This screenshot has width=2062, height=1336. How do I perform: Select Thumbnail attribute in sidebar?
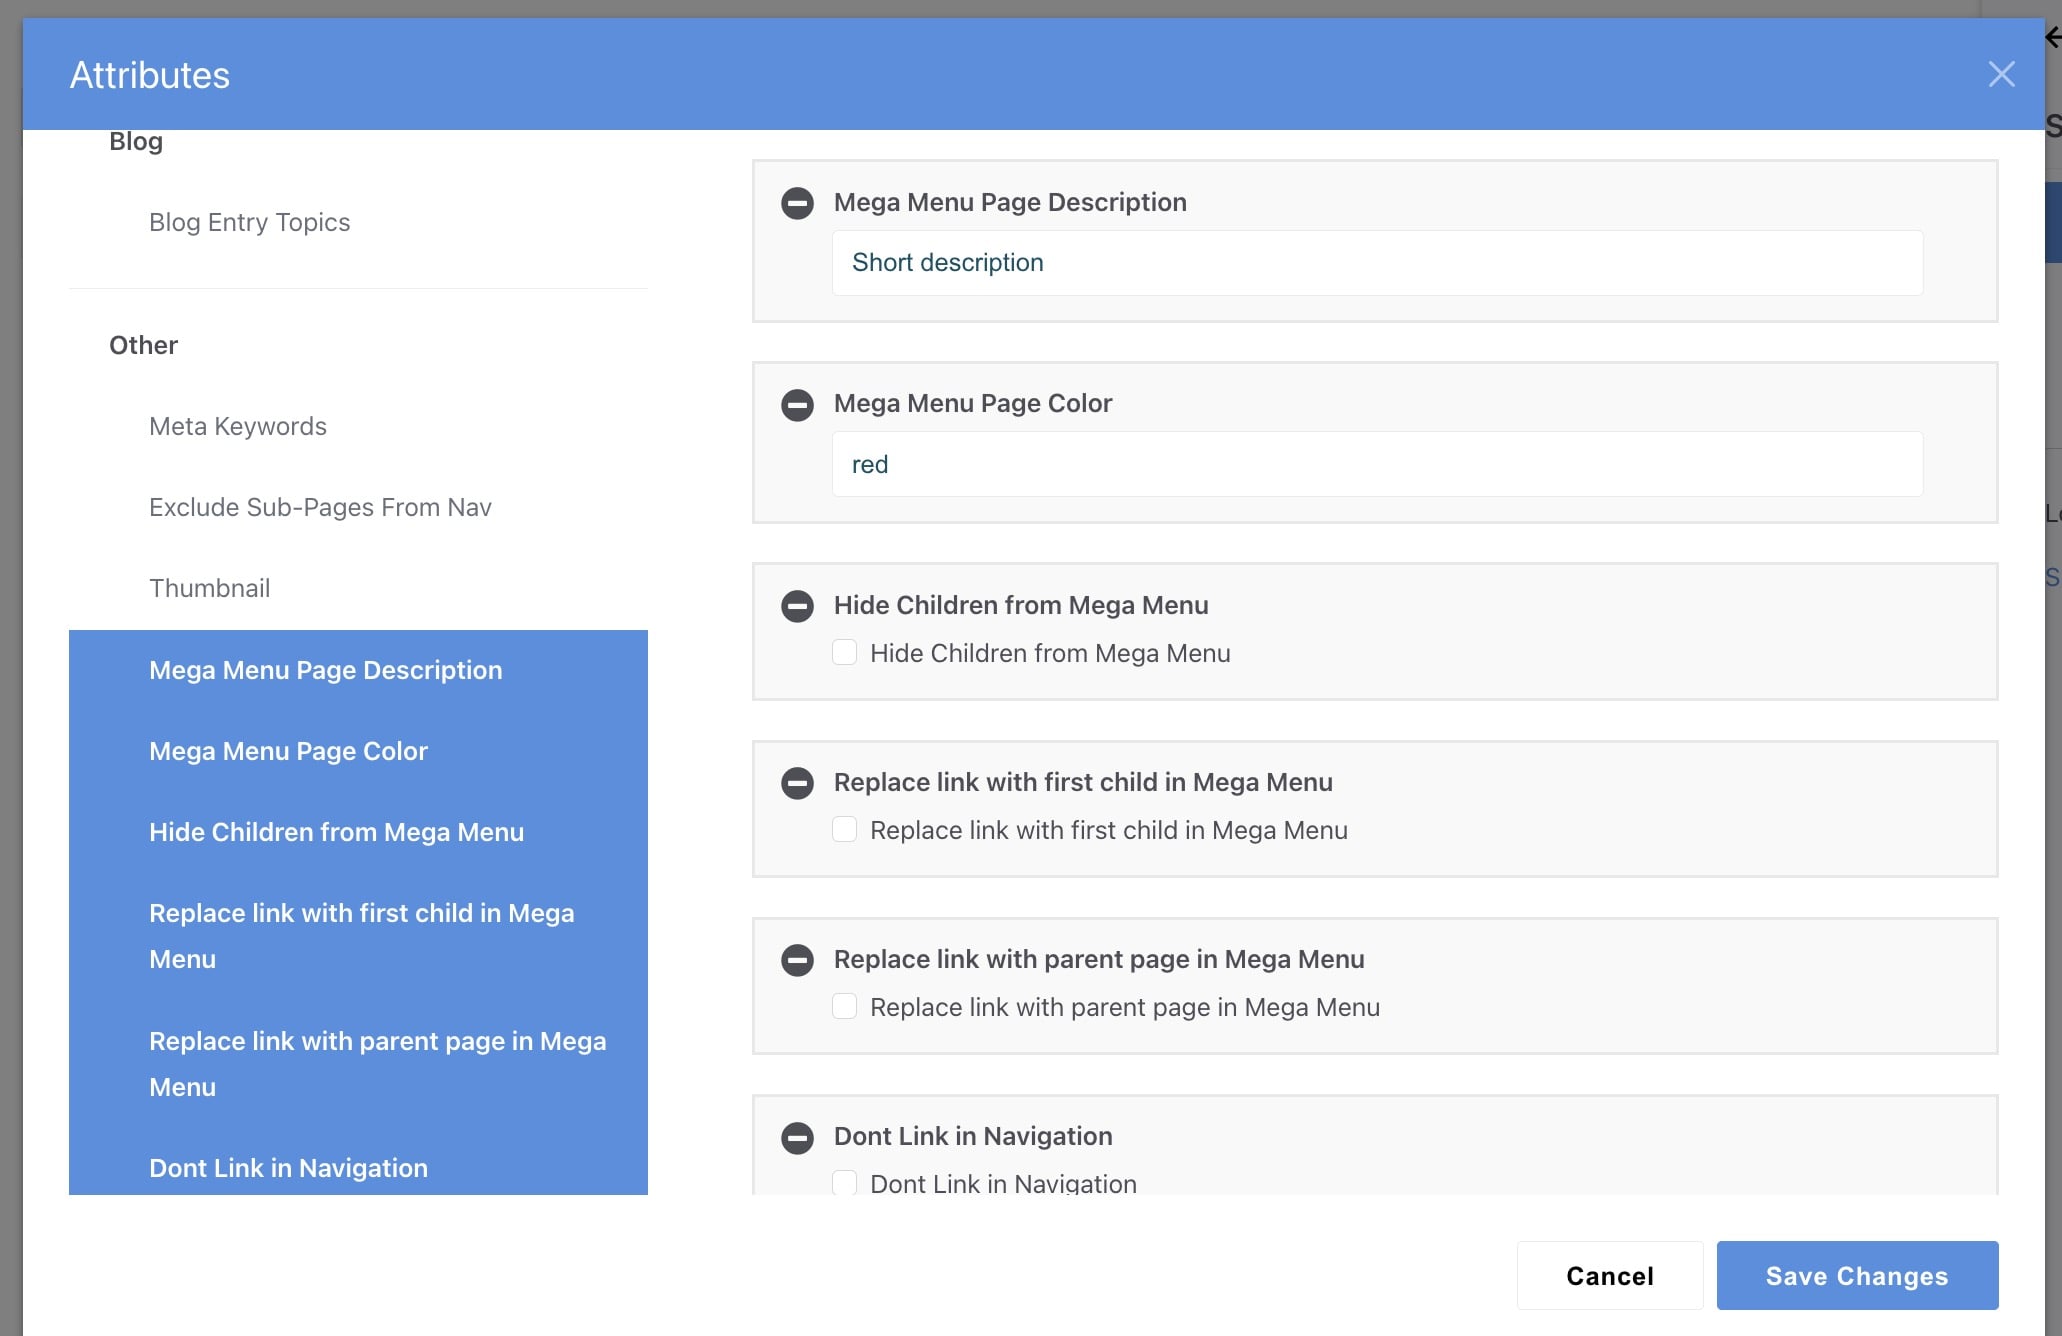(x=209, y=588)
